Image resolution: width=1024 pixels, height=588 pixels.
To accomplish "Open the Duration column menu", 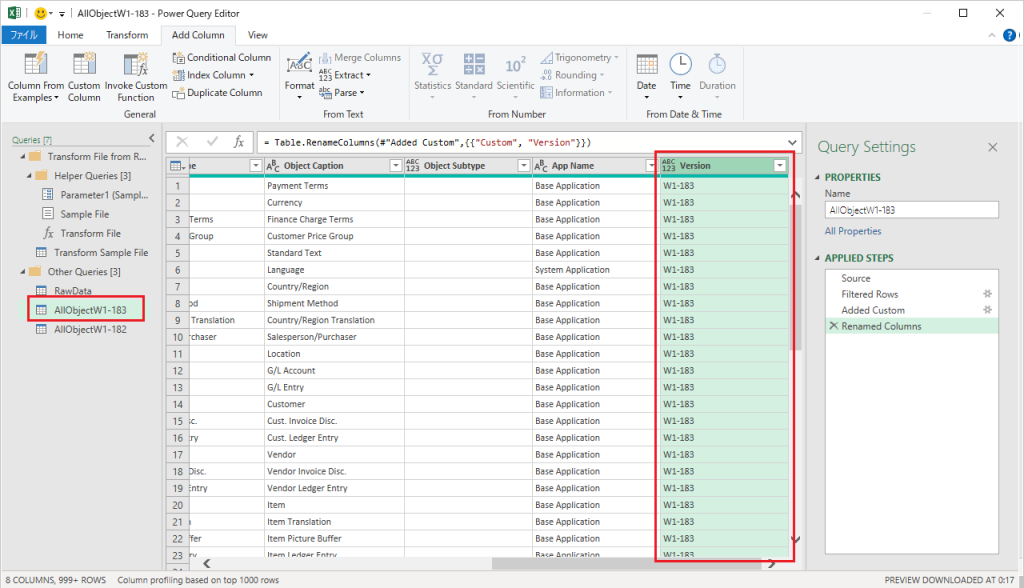I will coord(717,77).
